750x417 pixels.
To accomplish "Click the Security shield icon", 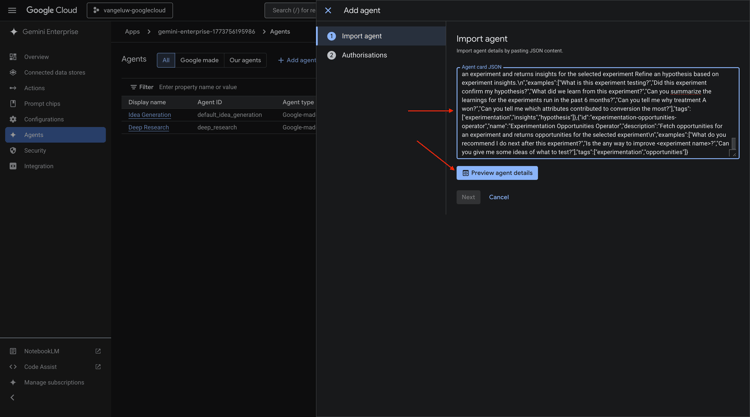I will [x=13, y=151].
